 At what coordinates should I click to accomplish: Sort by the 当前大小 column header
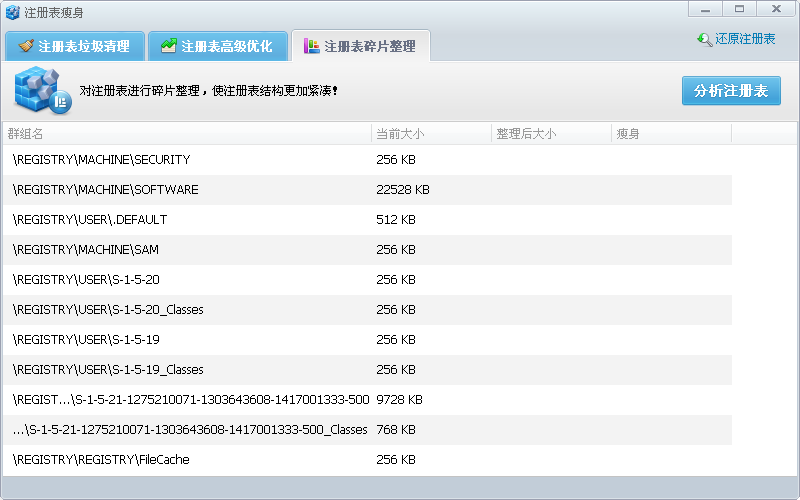point(431,134)
